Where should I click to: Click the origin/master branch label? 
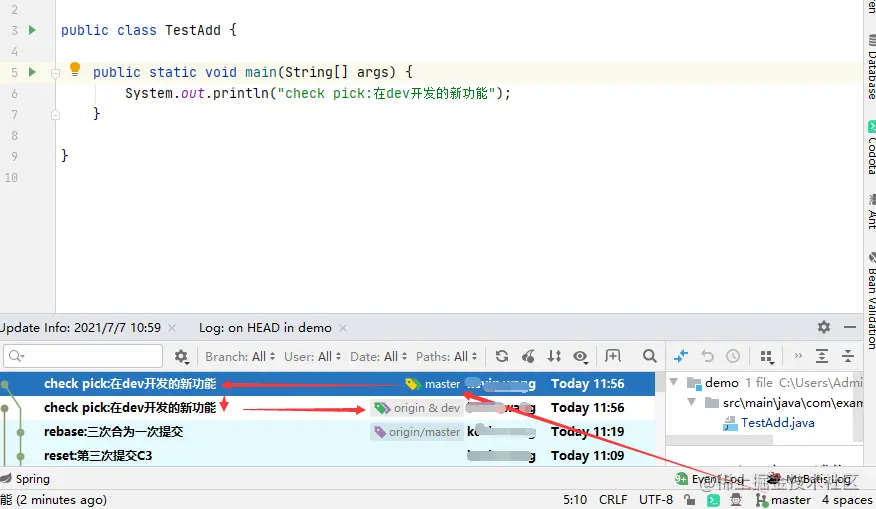point(417,432)
